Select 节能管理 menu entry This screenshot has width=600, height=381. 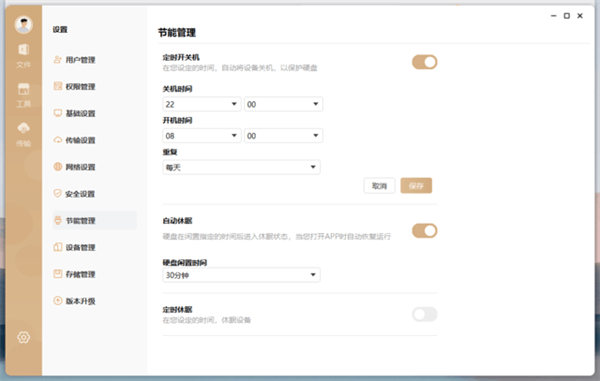click(x=95, y=220)
